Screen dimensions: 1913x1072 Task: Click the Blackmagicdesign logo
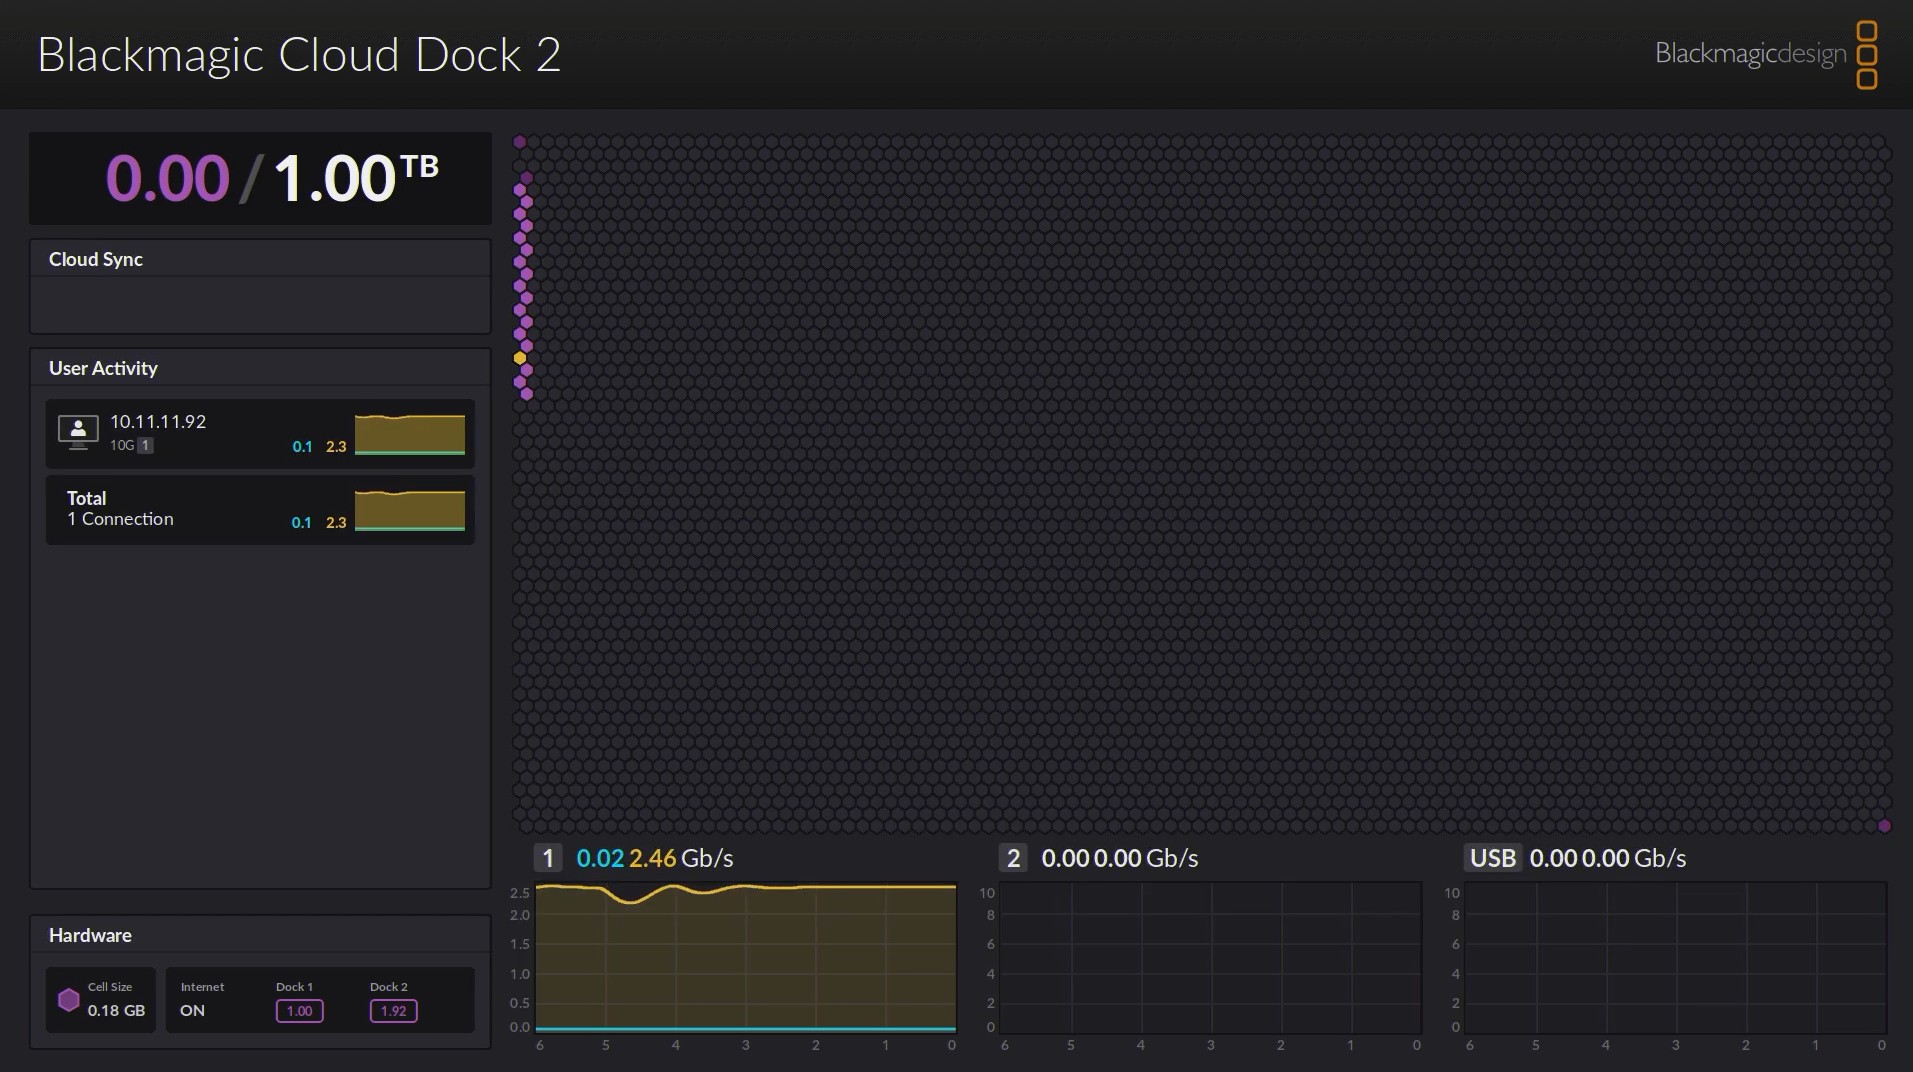pyautogui.click(x=1766, y=55)
